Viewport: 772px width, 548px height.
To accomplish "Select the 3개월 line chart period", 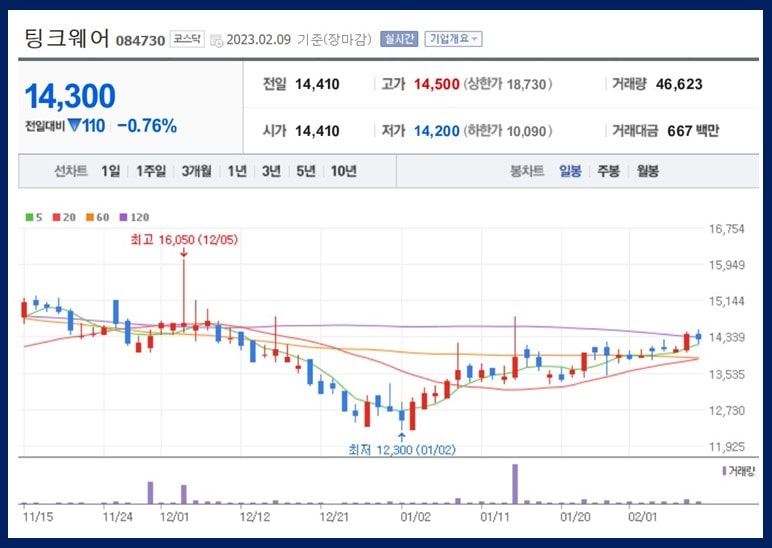I will [x=196, y=171].
